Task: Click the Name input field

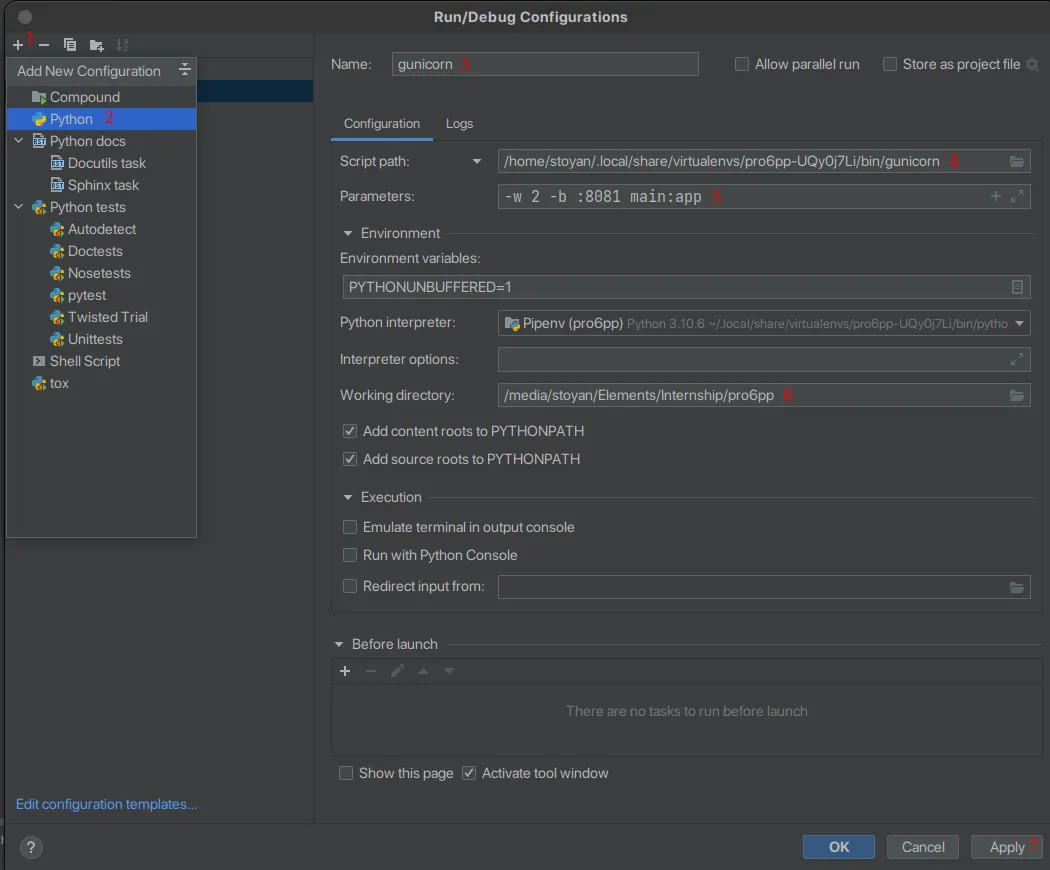Action: click(544, 64)
